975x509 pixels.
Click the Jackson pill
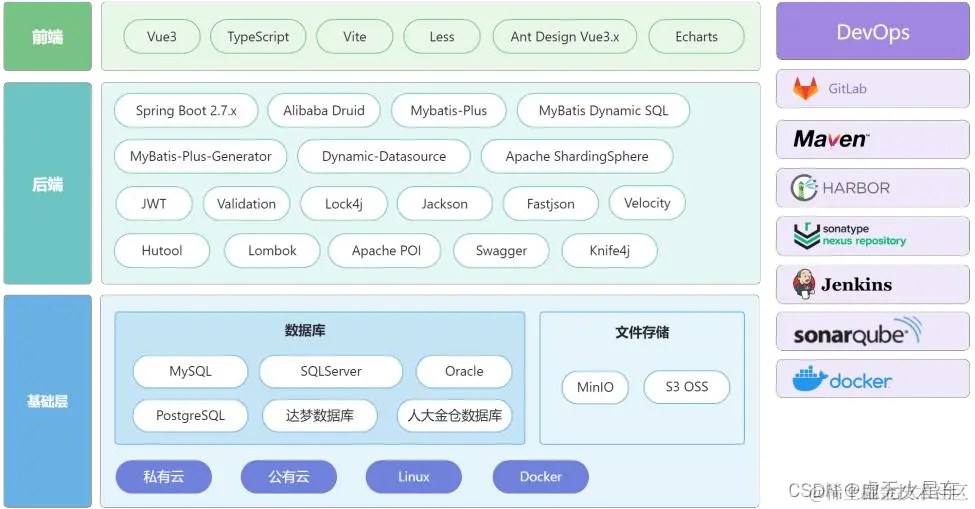pyautogui.click(x=445, y=203)
